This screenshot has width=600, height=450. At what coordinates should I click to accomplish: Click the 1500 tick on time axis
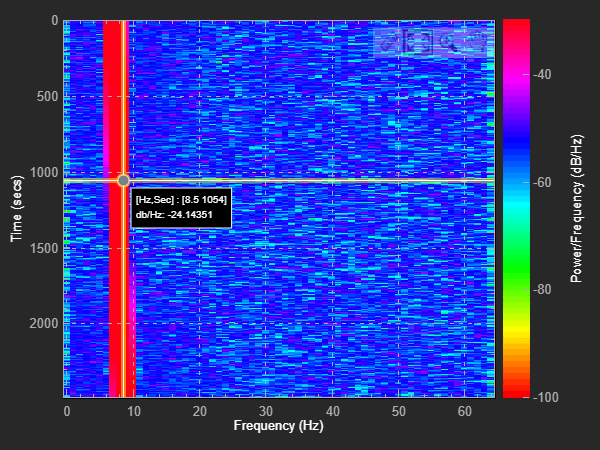tap(43, 248)
